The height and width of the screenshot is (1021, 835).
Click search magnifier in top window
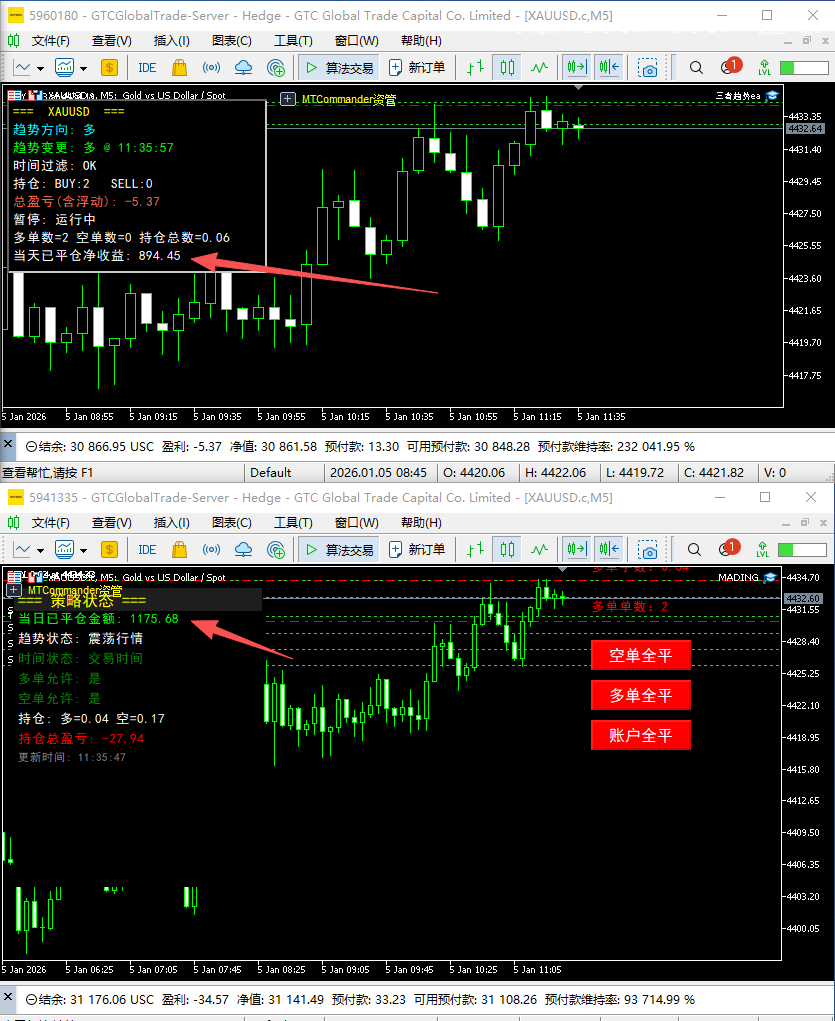click(696, 68)
